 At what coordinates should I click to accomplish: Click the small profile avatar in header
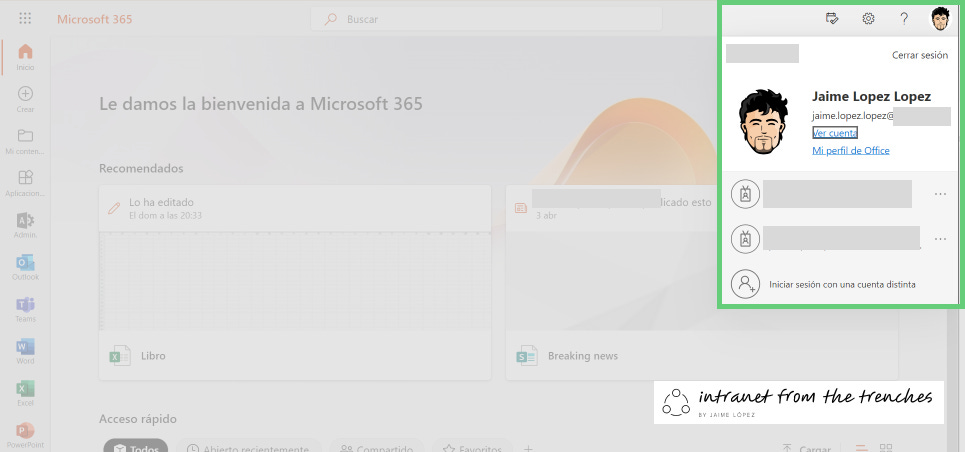[940, 18]
